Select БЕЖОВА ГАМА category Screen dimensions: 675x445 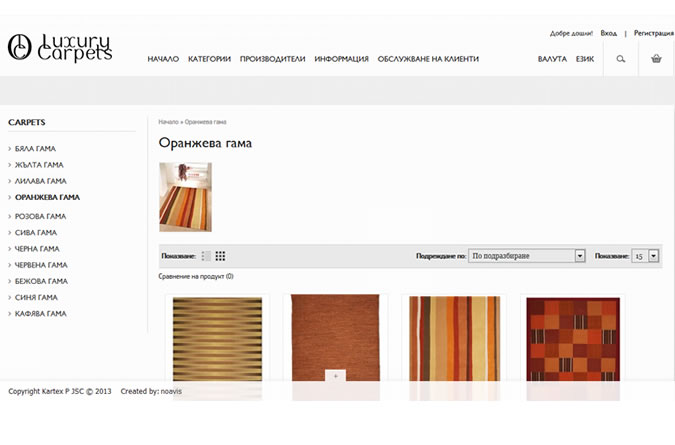(41, 281)
